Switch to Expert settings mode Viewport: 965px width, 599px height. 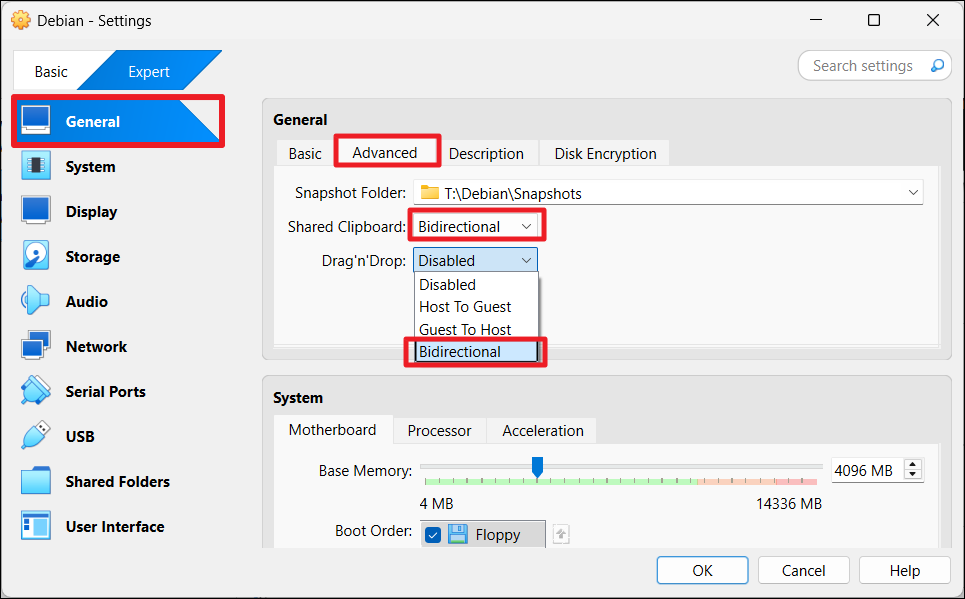click(149, 71)
